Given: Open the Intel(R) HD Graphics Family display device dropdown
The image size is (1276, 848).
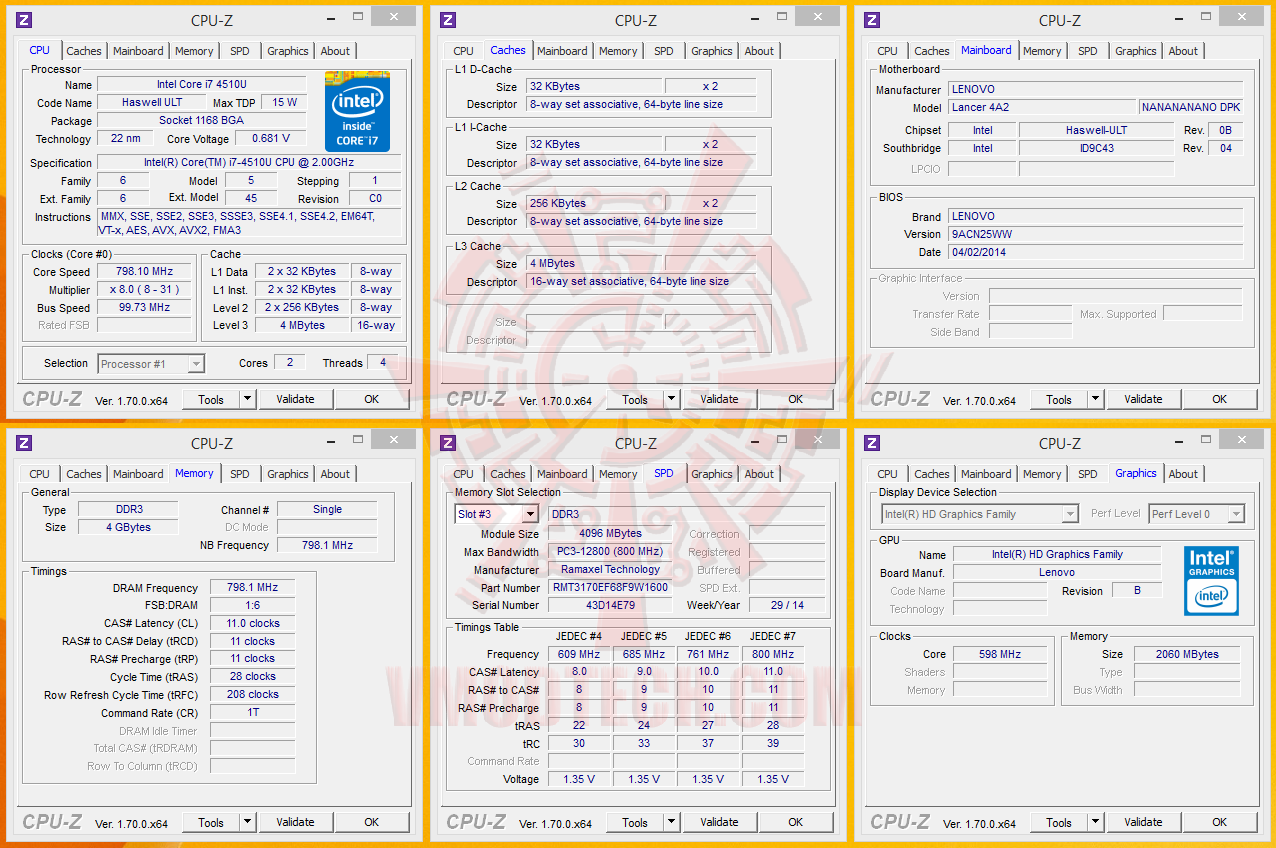Looking at the screenshot, I should [979, 514].
